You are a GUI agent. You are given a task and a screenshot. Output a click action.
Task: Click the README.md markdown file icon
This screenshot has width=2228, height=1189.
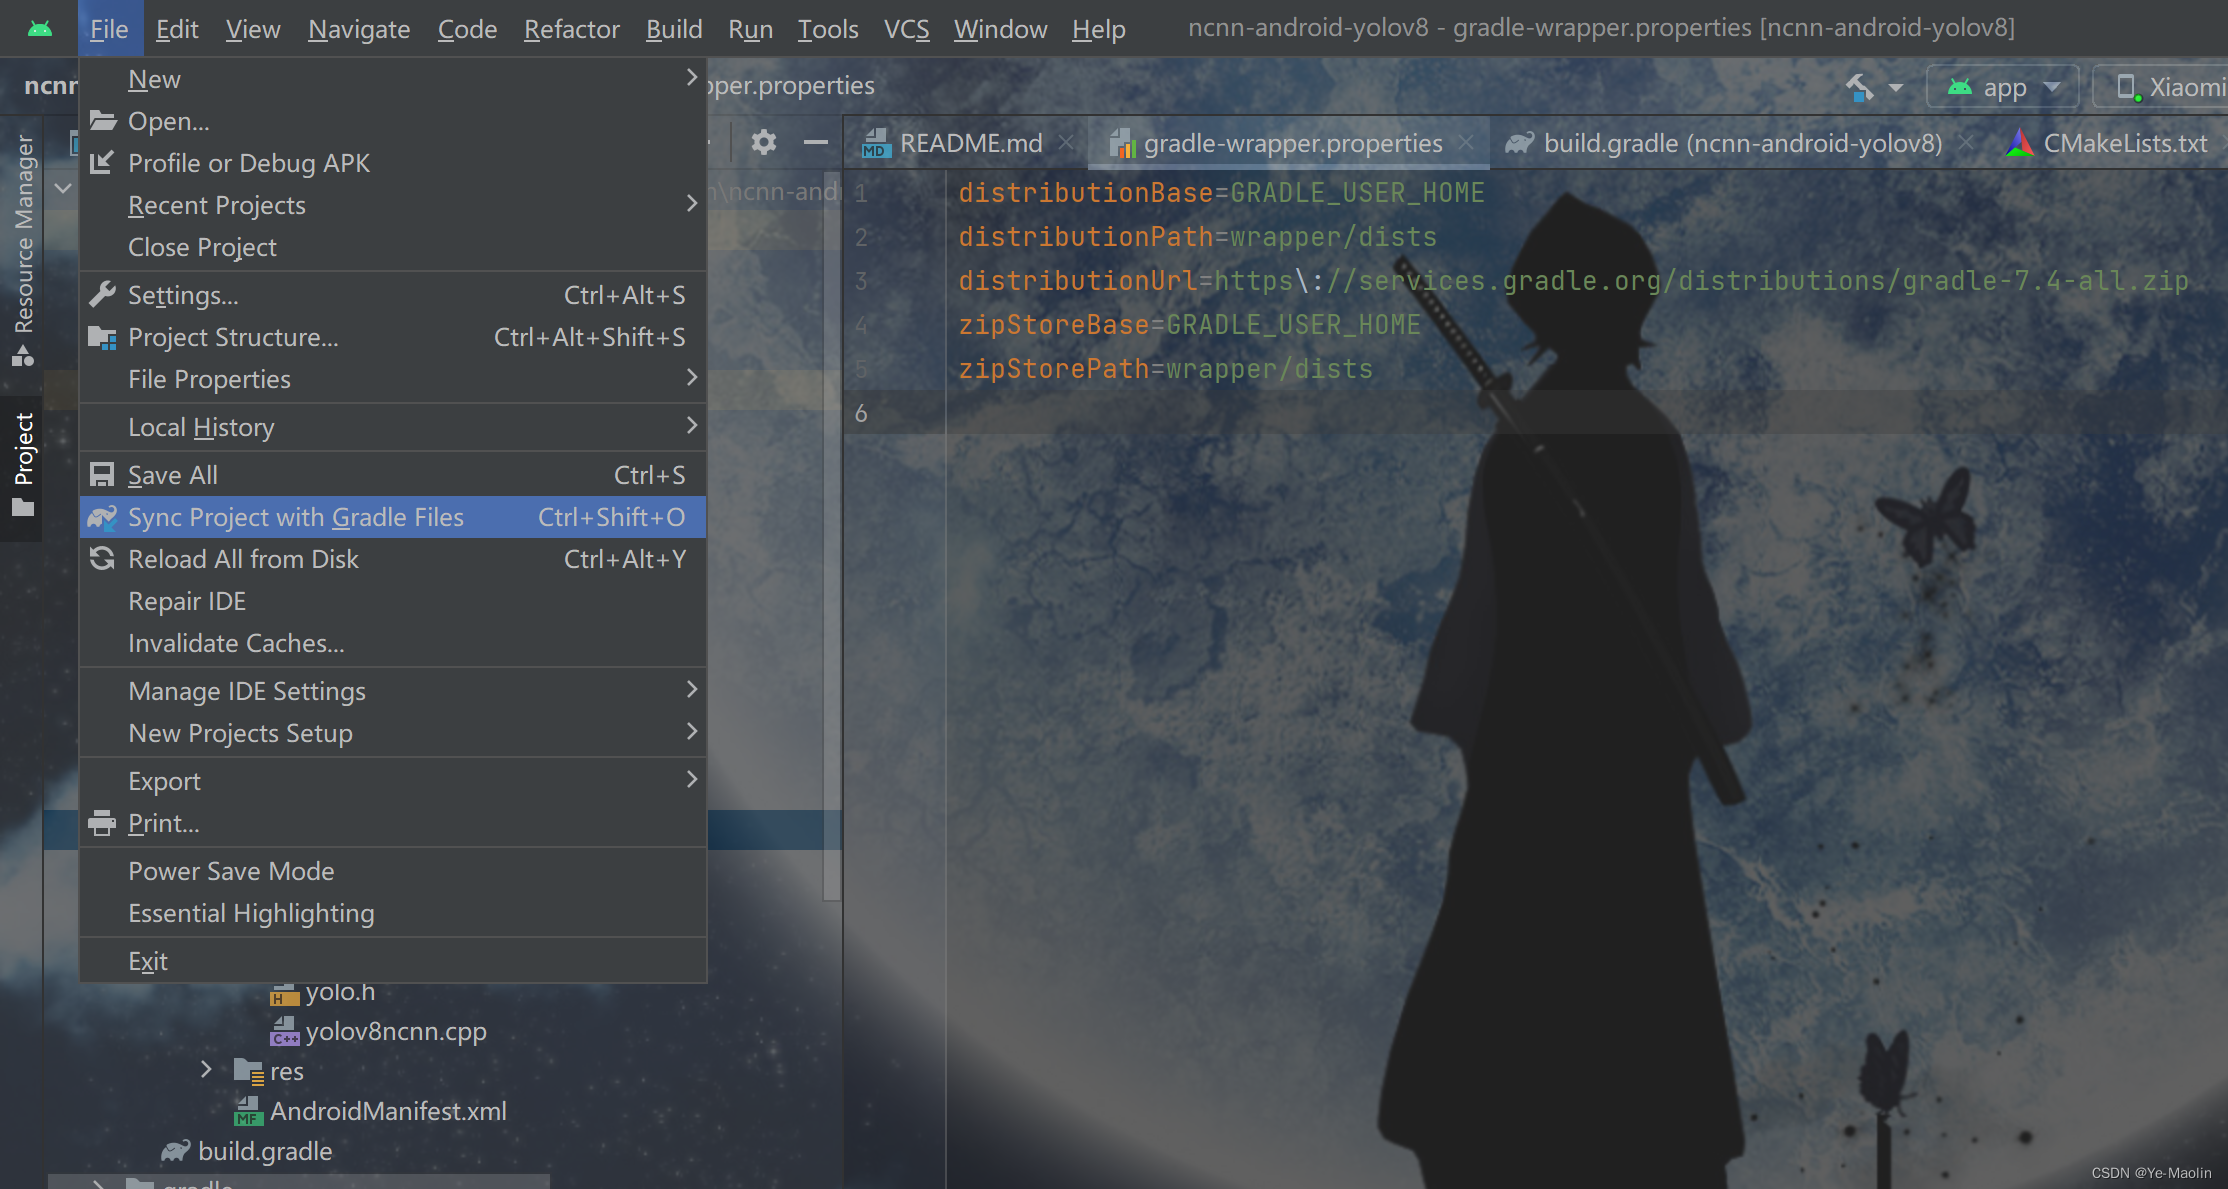(x=876, y=143)
